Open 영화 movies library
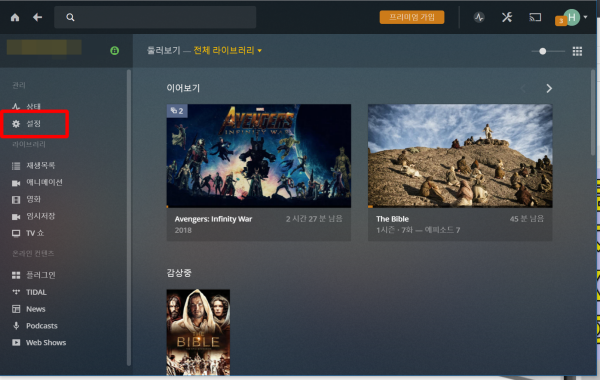Viewport: 600px width, 380px height. click(33, 199)
